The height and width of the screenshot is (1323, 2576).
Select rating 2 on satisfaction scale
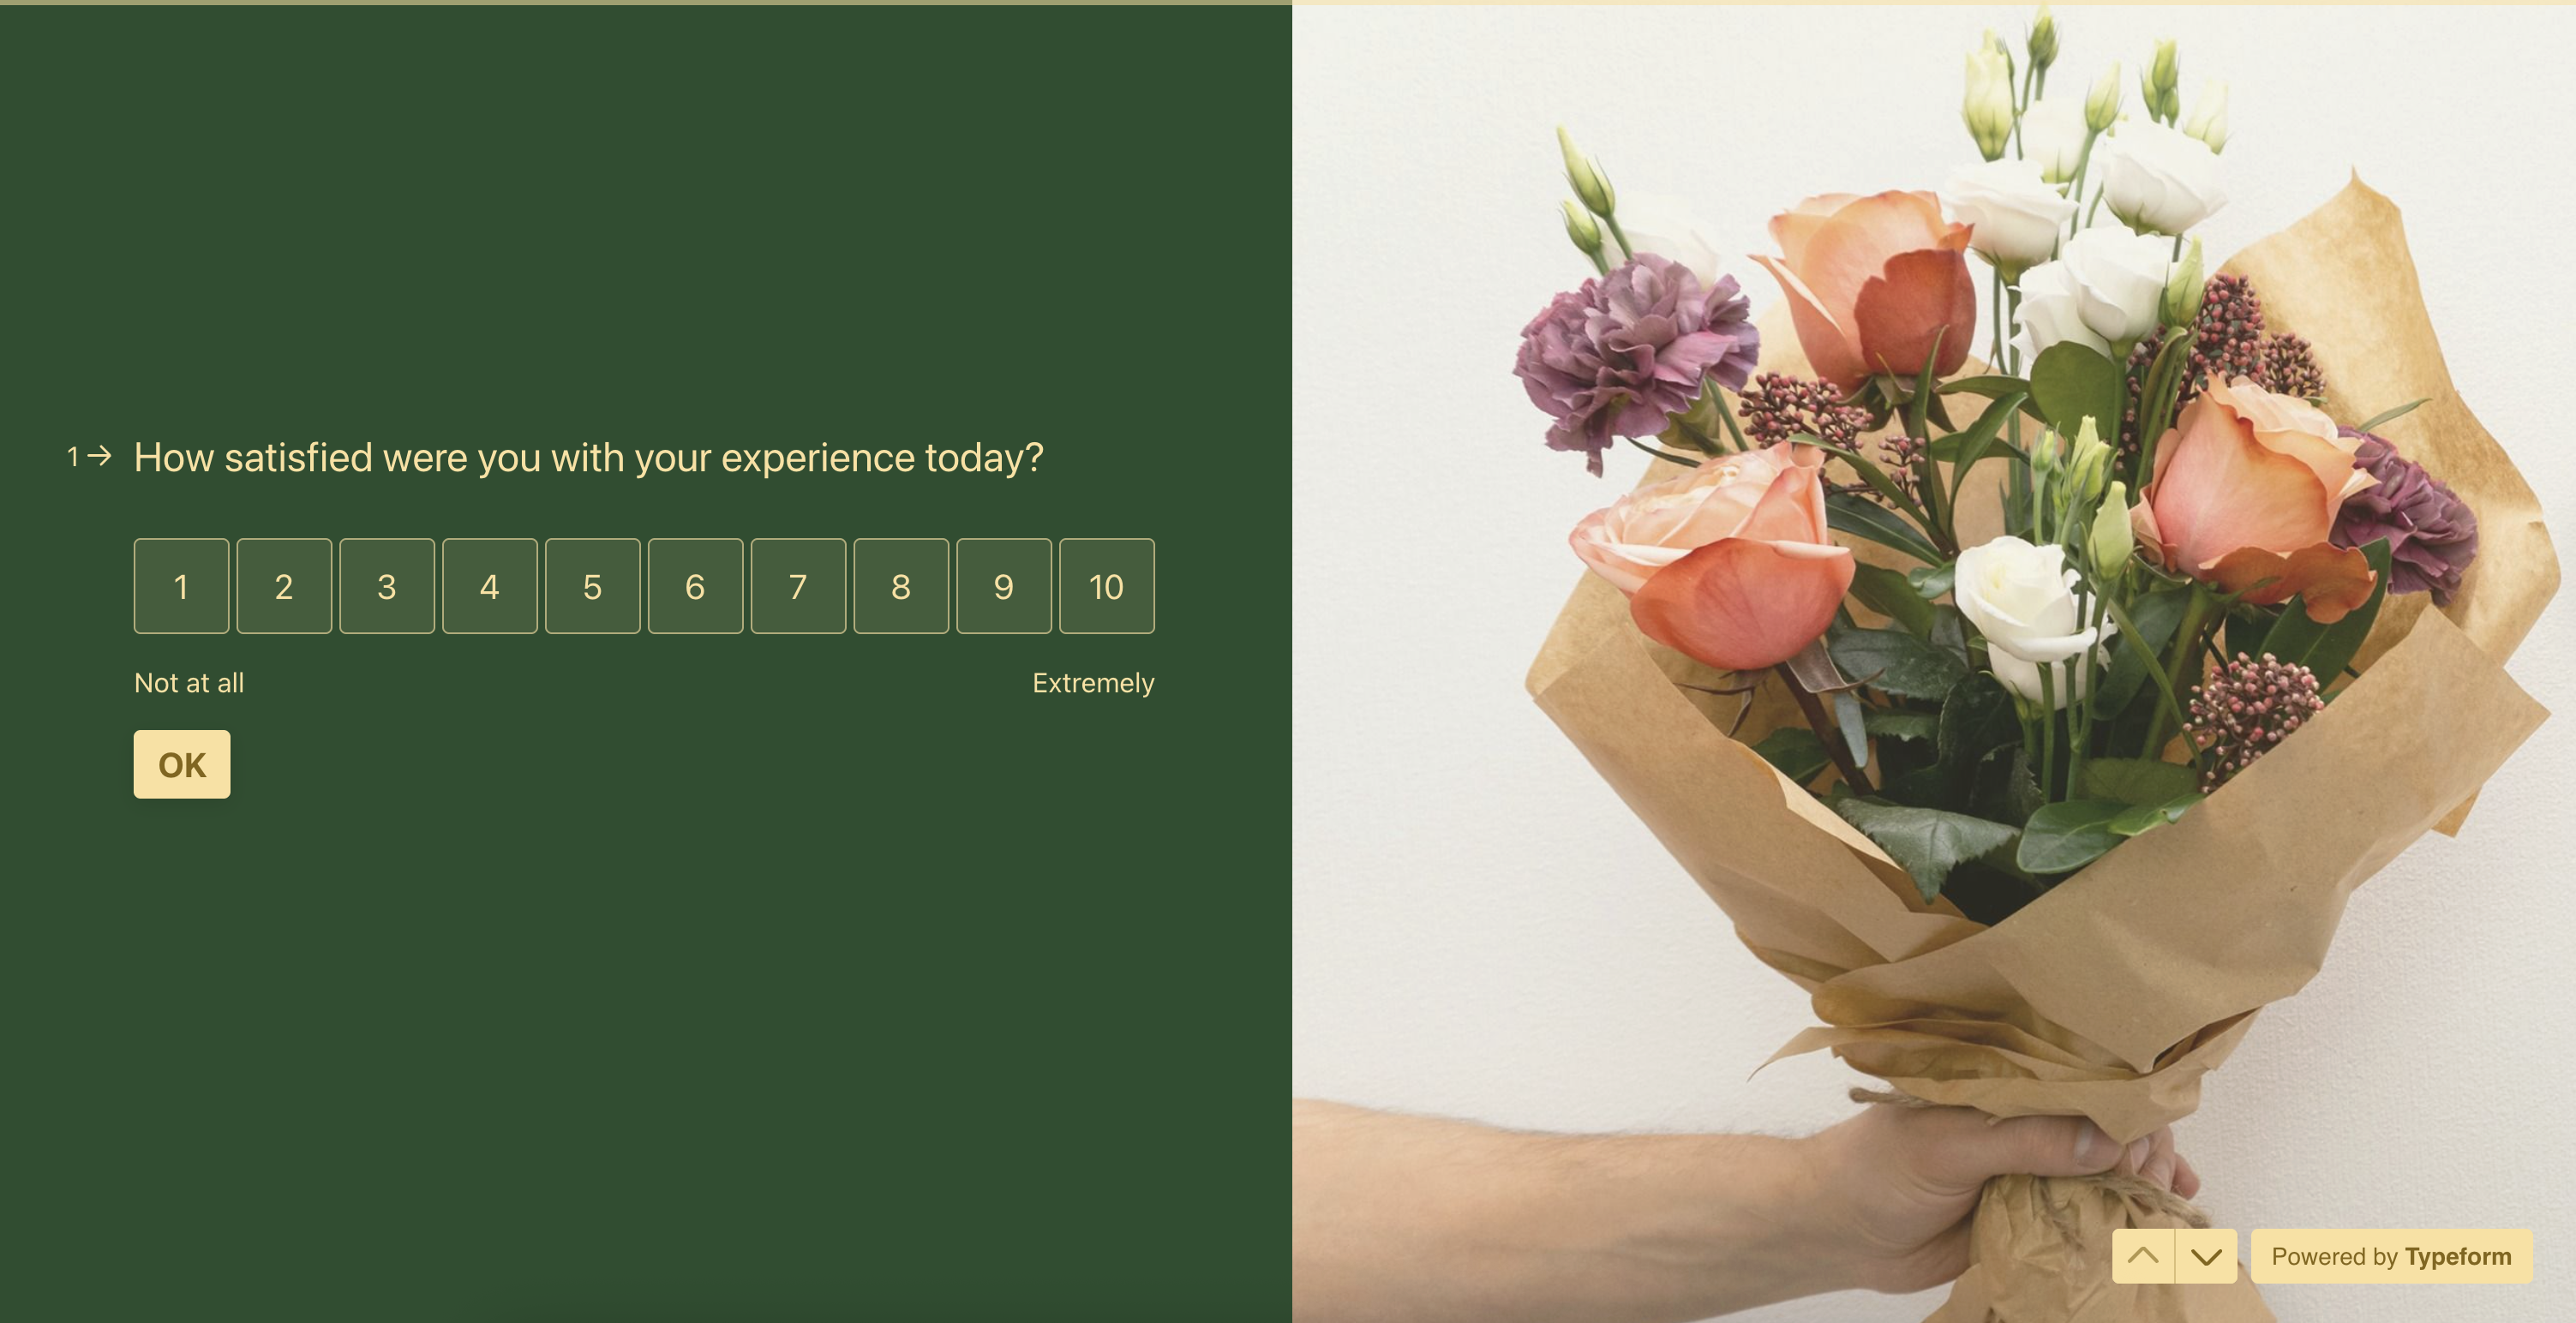pos(284,586)
